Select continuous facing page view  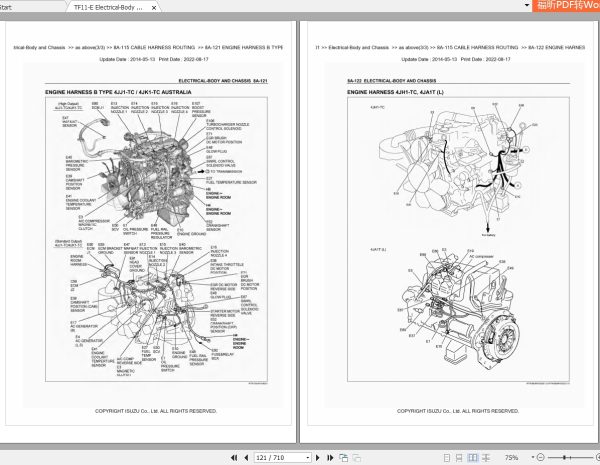[486, 457]
